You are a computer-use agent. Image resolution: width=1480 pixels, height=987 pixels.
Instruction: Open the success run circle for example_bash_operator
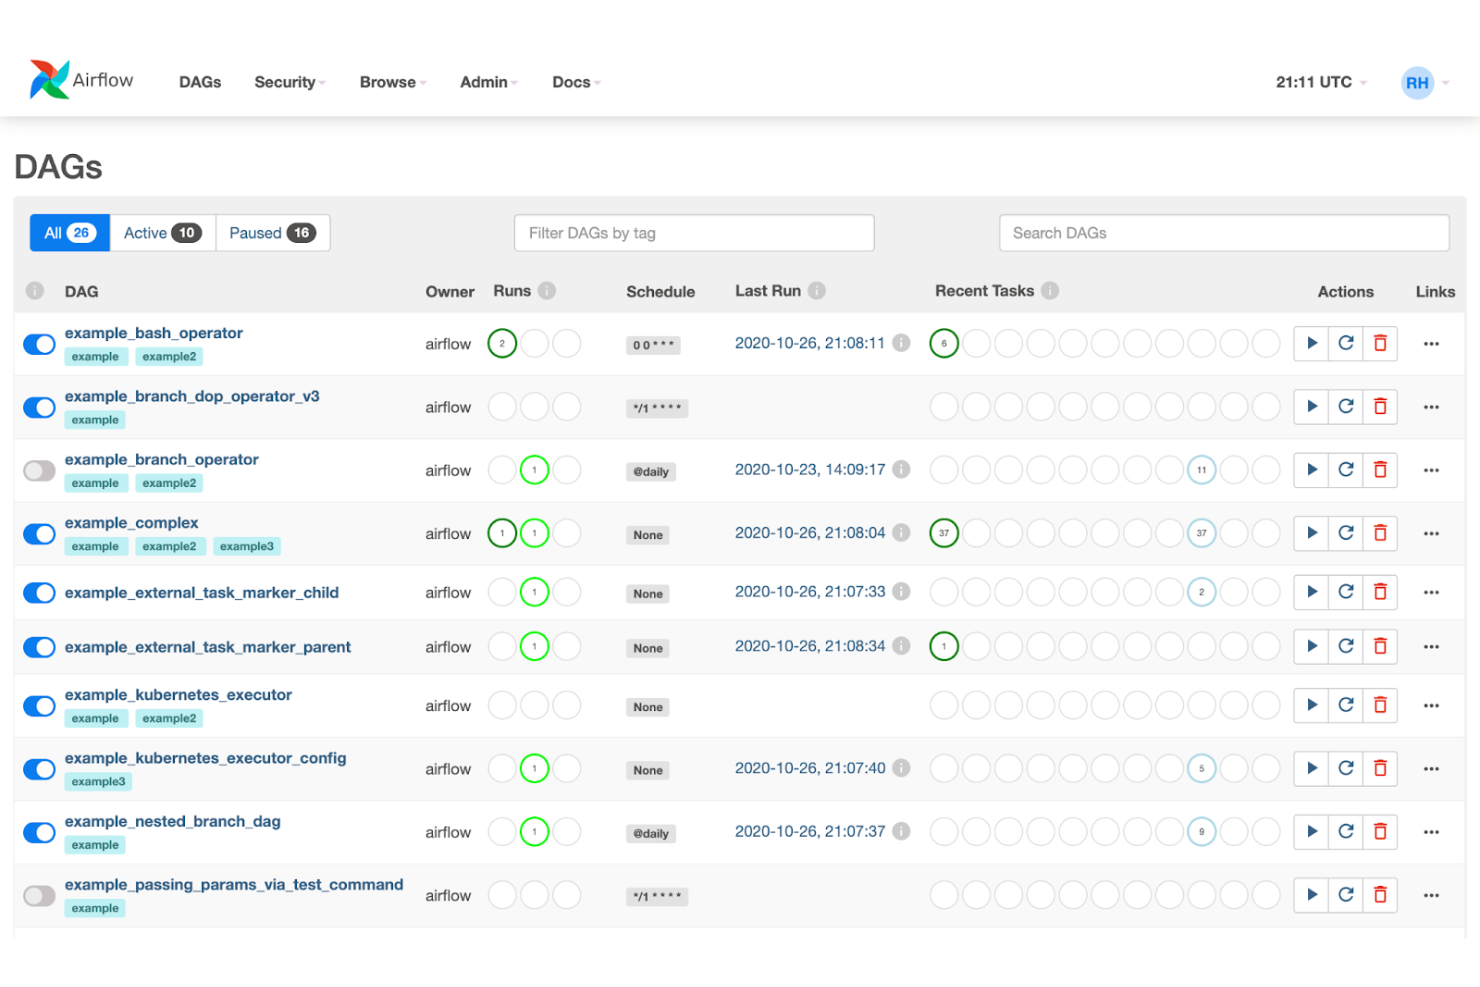click(502, 343)
